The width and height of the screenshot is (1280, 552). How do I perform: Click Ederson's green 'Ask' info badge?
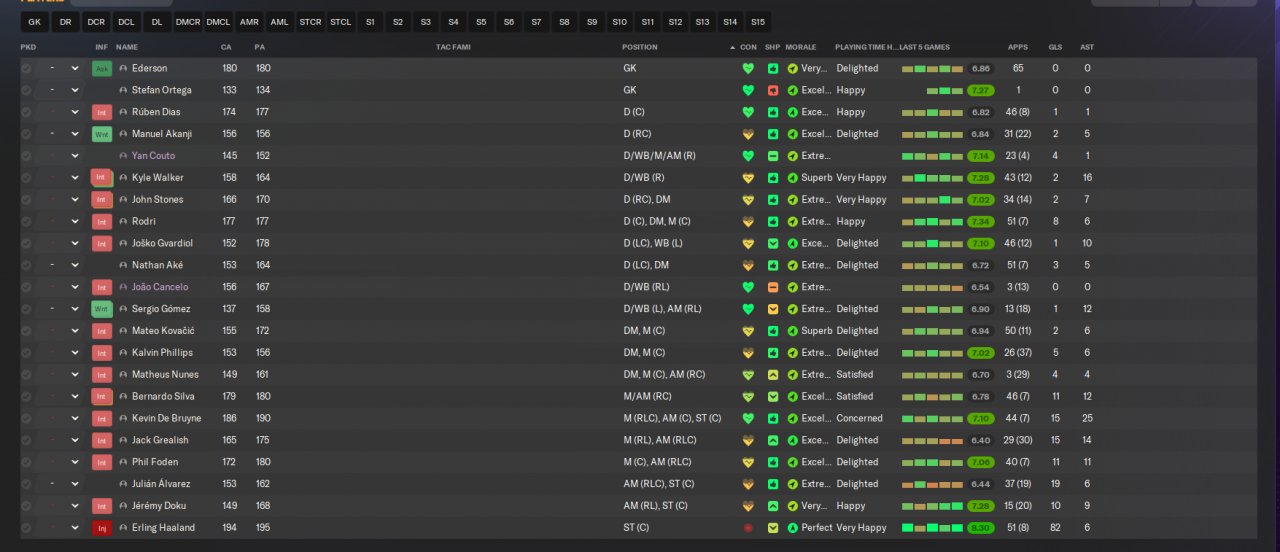[102, 69]
